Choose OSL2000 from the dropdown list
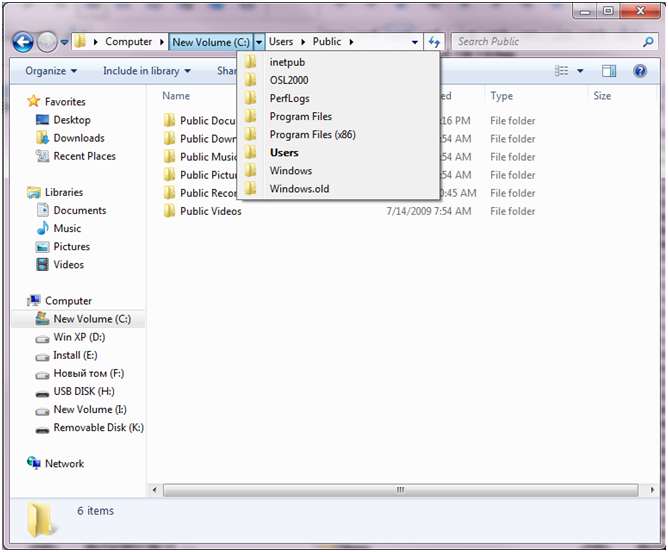This screenshot has height=552, width=668. (338, 80)
